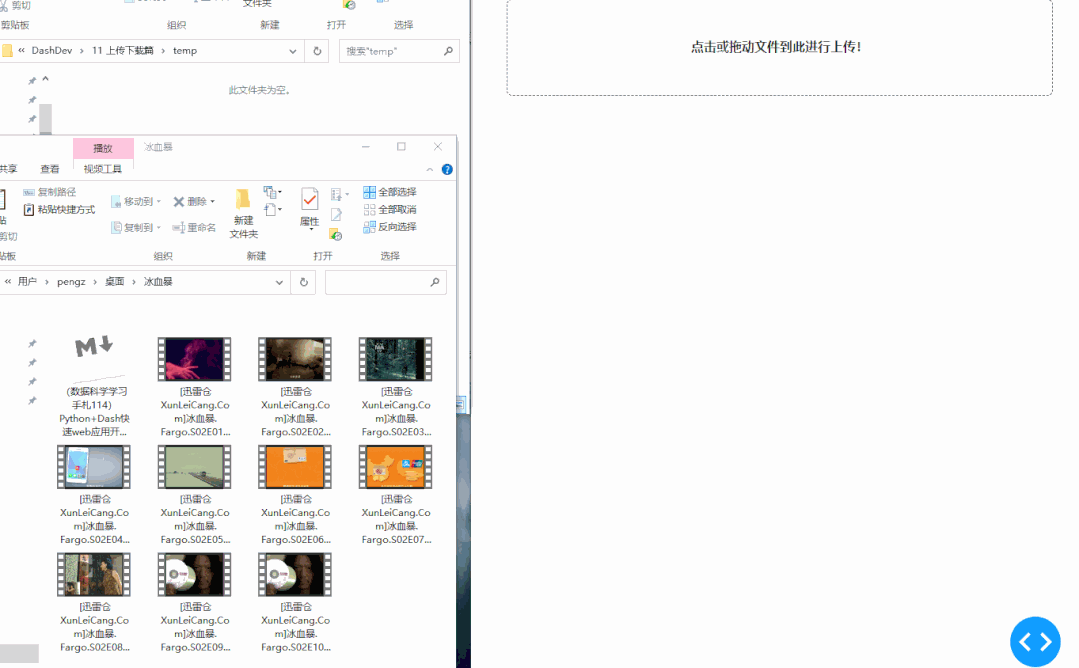Collapse temp window navigation tree caret
This screenshot has height=668, width=1079.
[45, 79]
